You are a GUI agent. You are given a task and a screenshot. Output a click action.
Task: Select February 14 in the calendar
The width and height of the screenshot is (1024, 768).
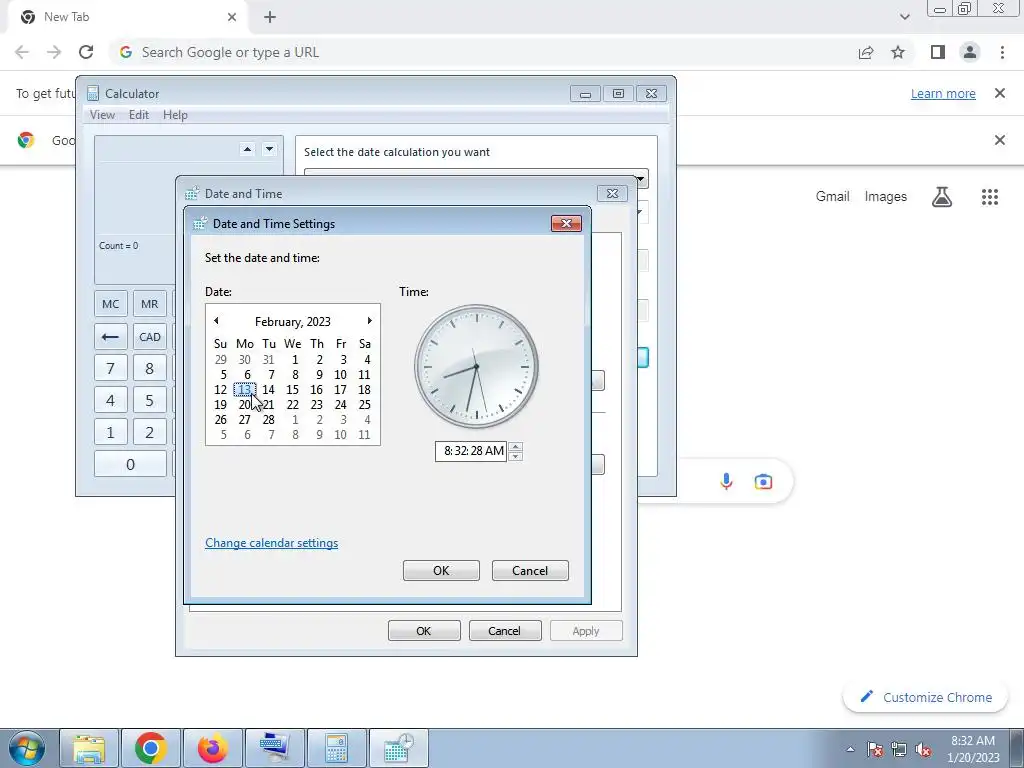[268, 390]
